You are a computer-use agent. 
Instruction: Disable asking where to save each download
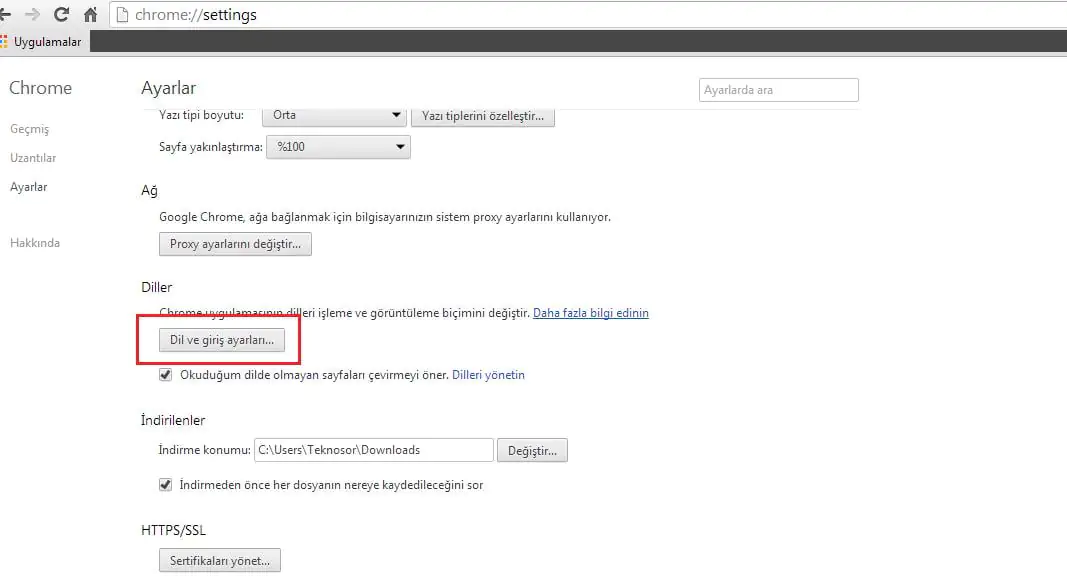(x=165, y=484)
